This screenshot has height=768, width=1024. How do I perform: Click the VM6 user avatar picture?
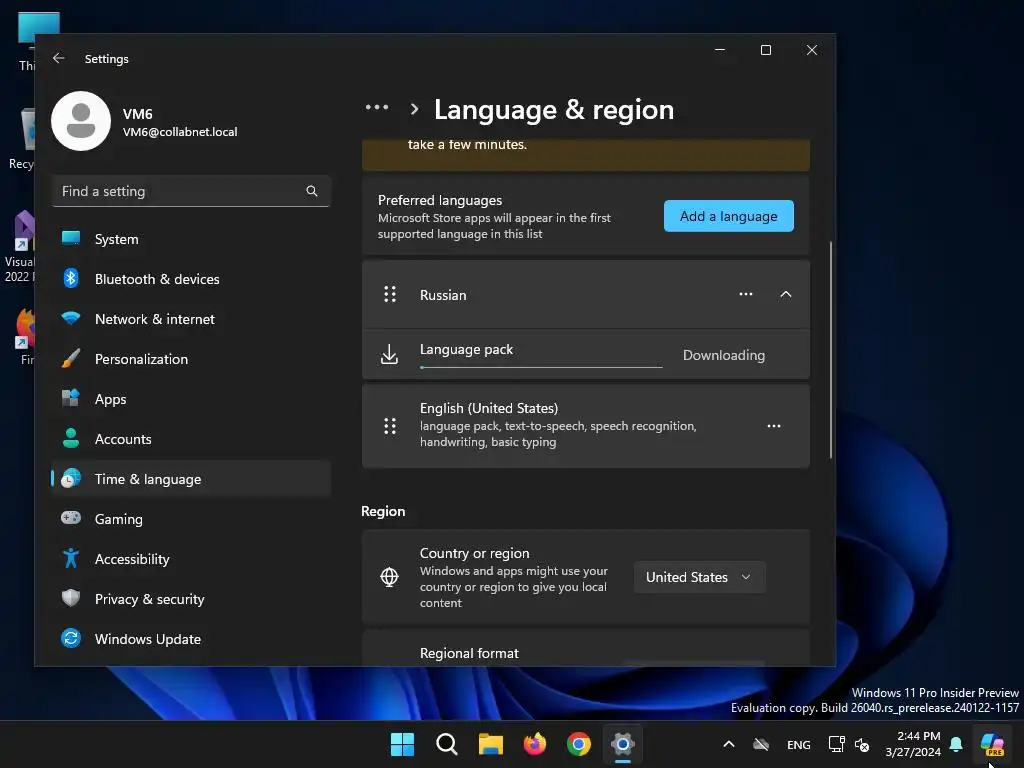(81, 121)
